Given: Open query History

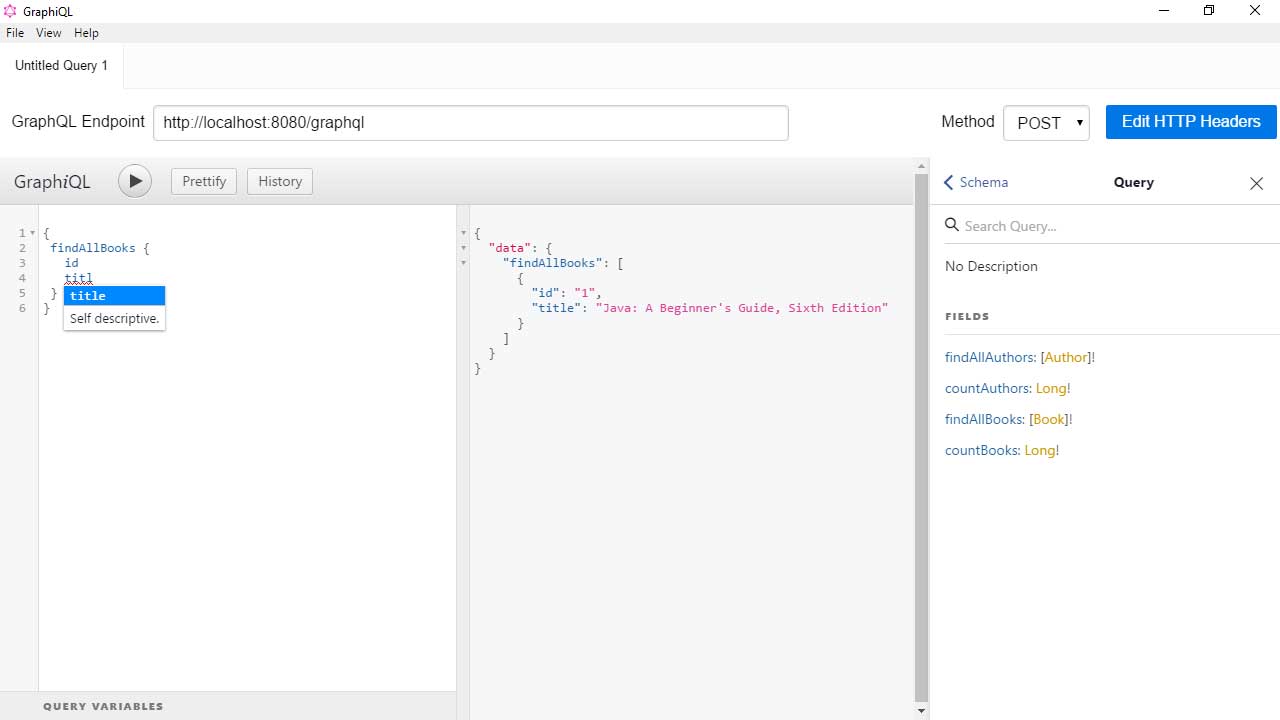Looking at the screenshot, I should coord(280,181).
